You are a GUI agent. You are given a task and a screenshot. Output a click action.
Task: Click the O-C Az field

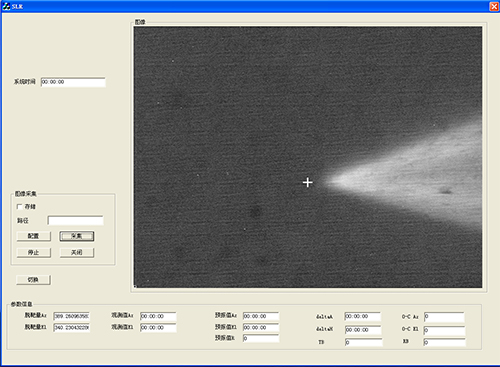444,317
